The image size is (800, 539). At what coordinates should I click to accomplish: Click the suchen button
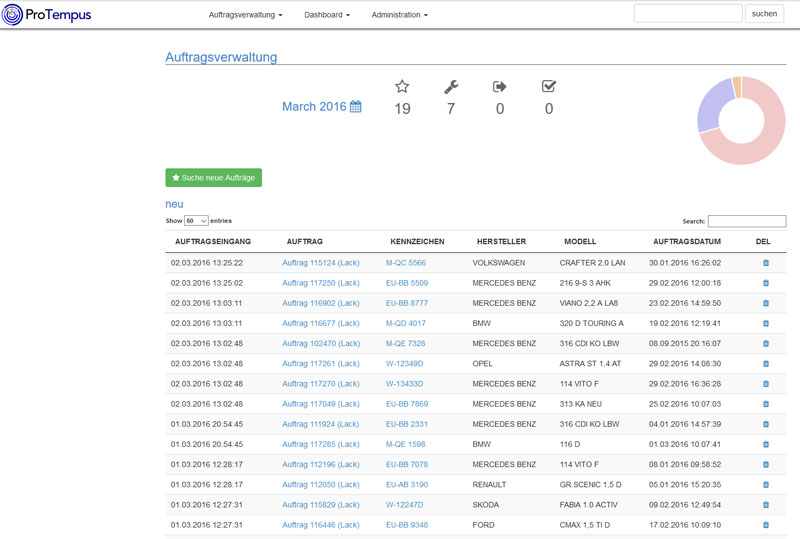coord(764,14)
